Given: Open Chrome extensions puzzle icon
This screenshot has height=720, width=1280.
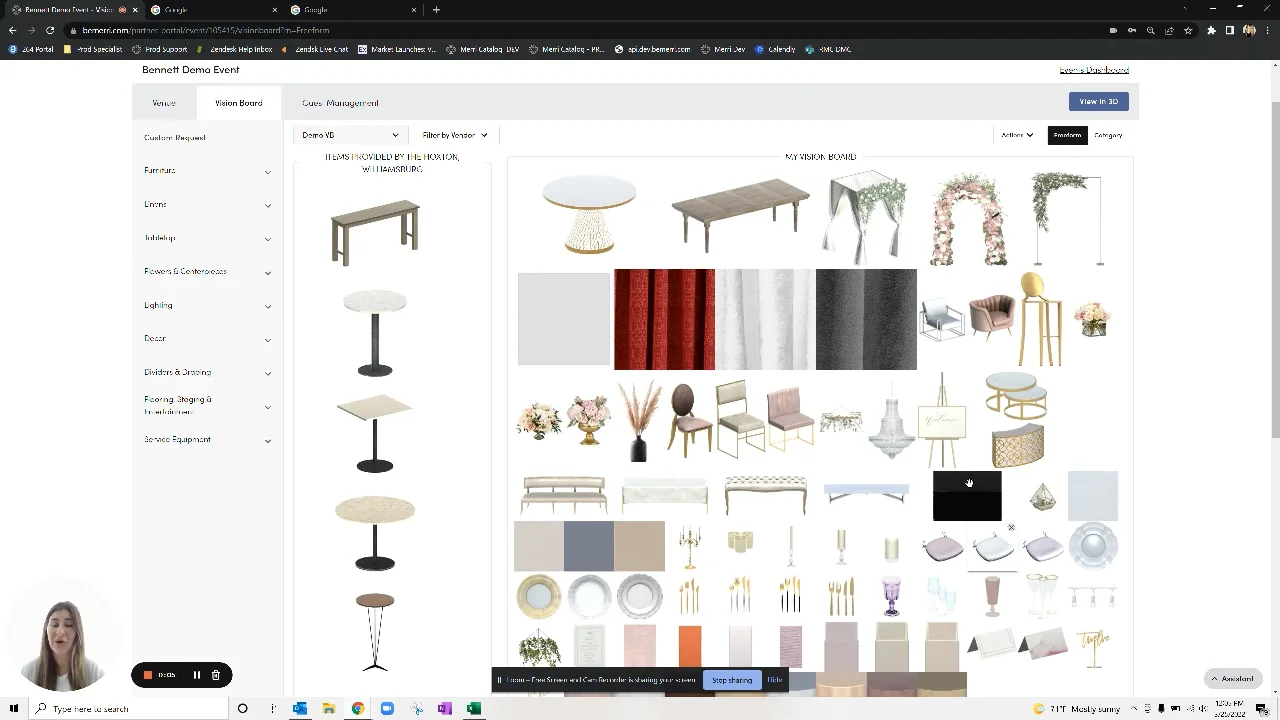Looking at the screenshot, I should 1211,30.
